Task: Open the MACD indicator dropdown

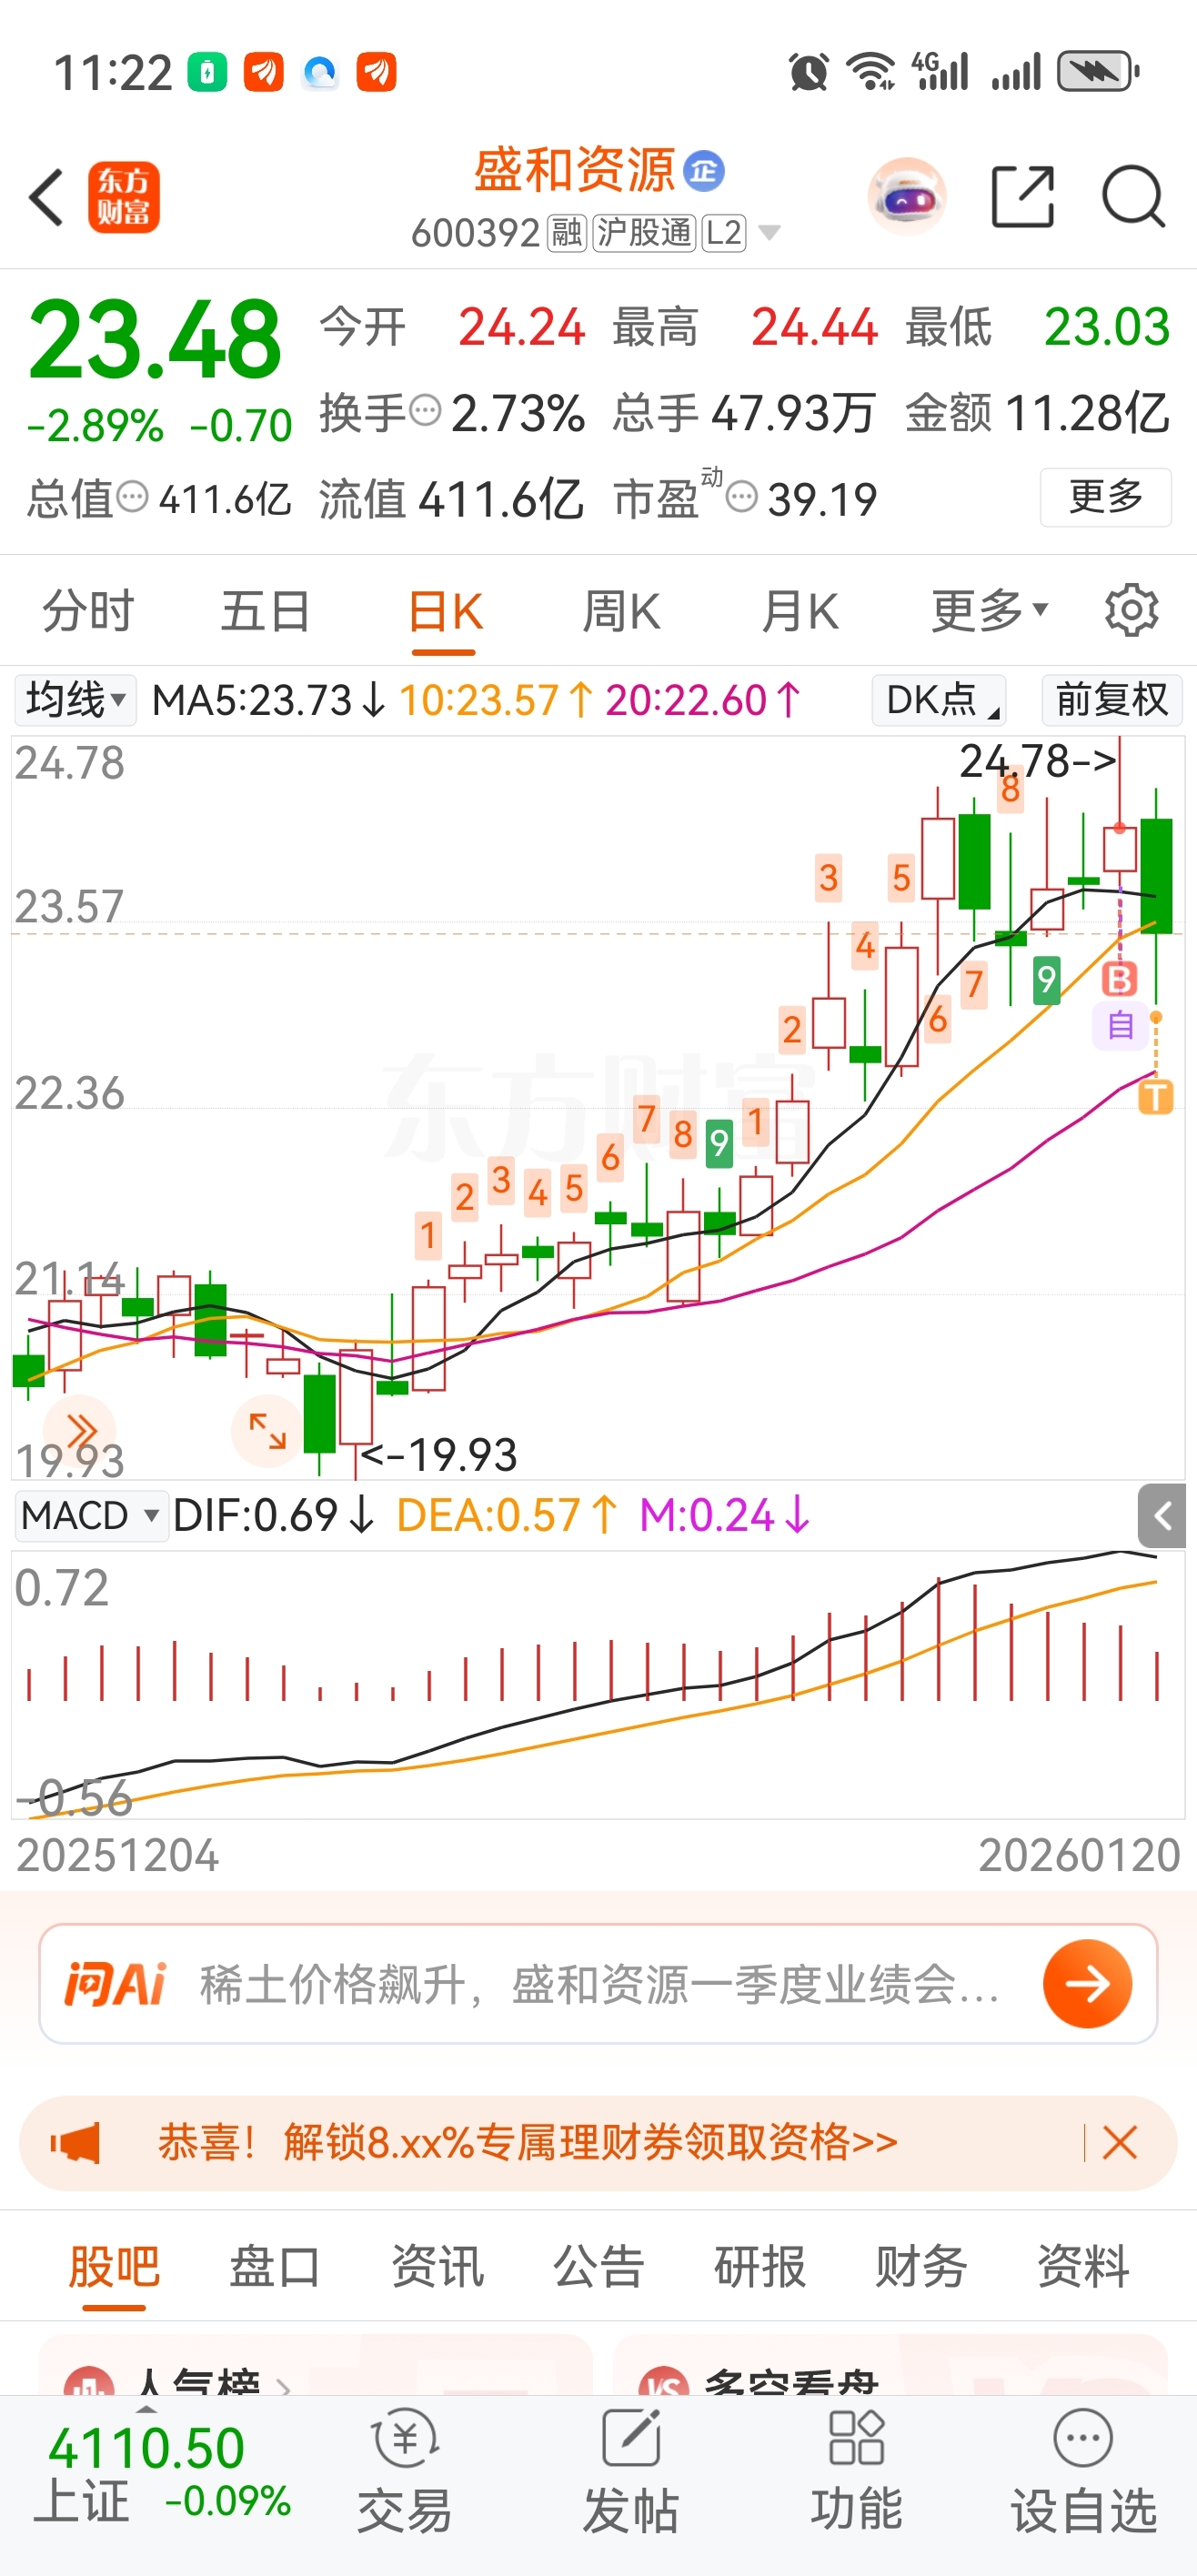Action: (91, 1515)
